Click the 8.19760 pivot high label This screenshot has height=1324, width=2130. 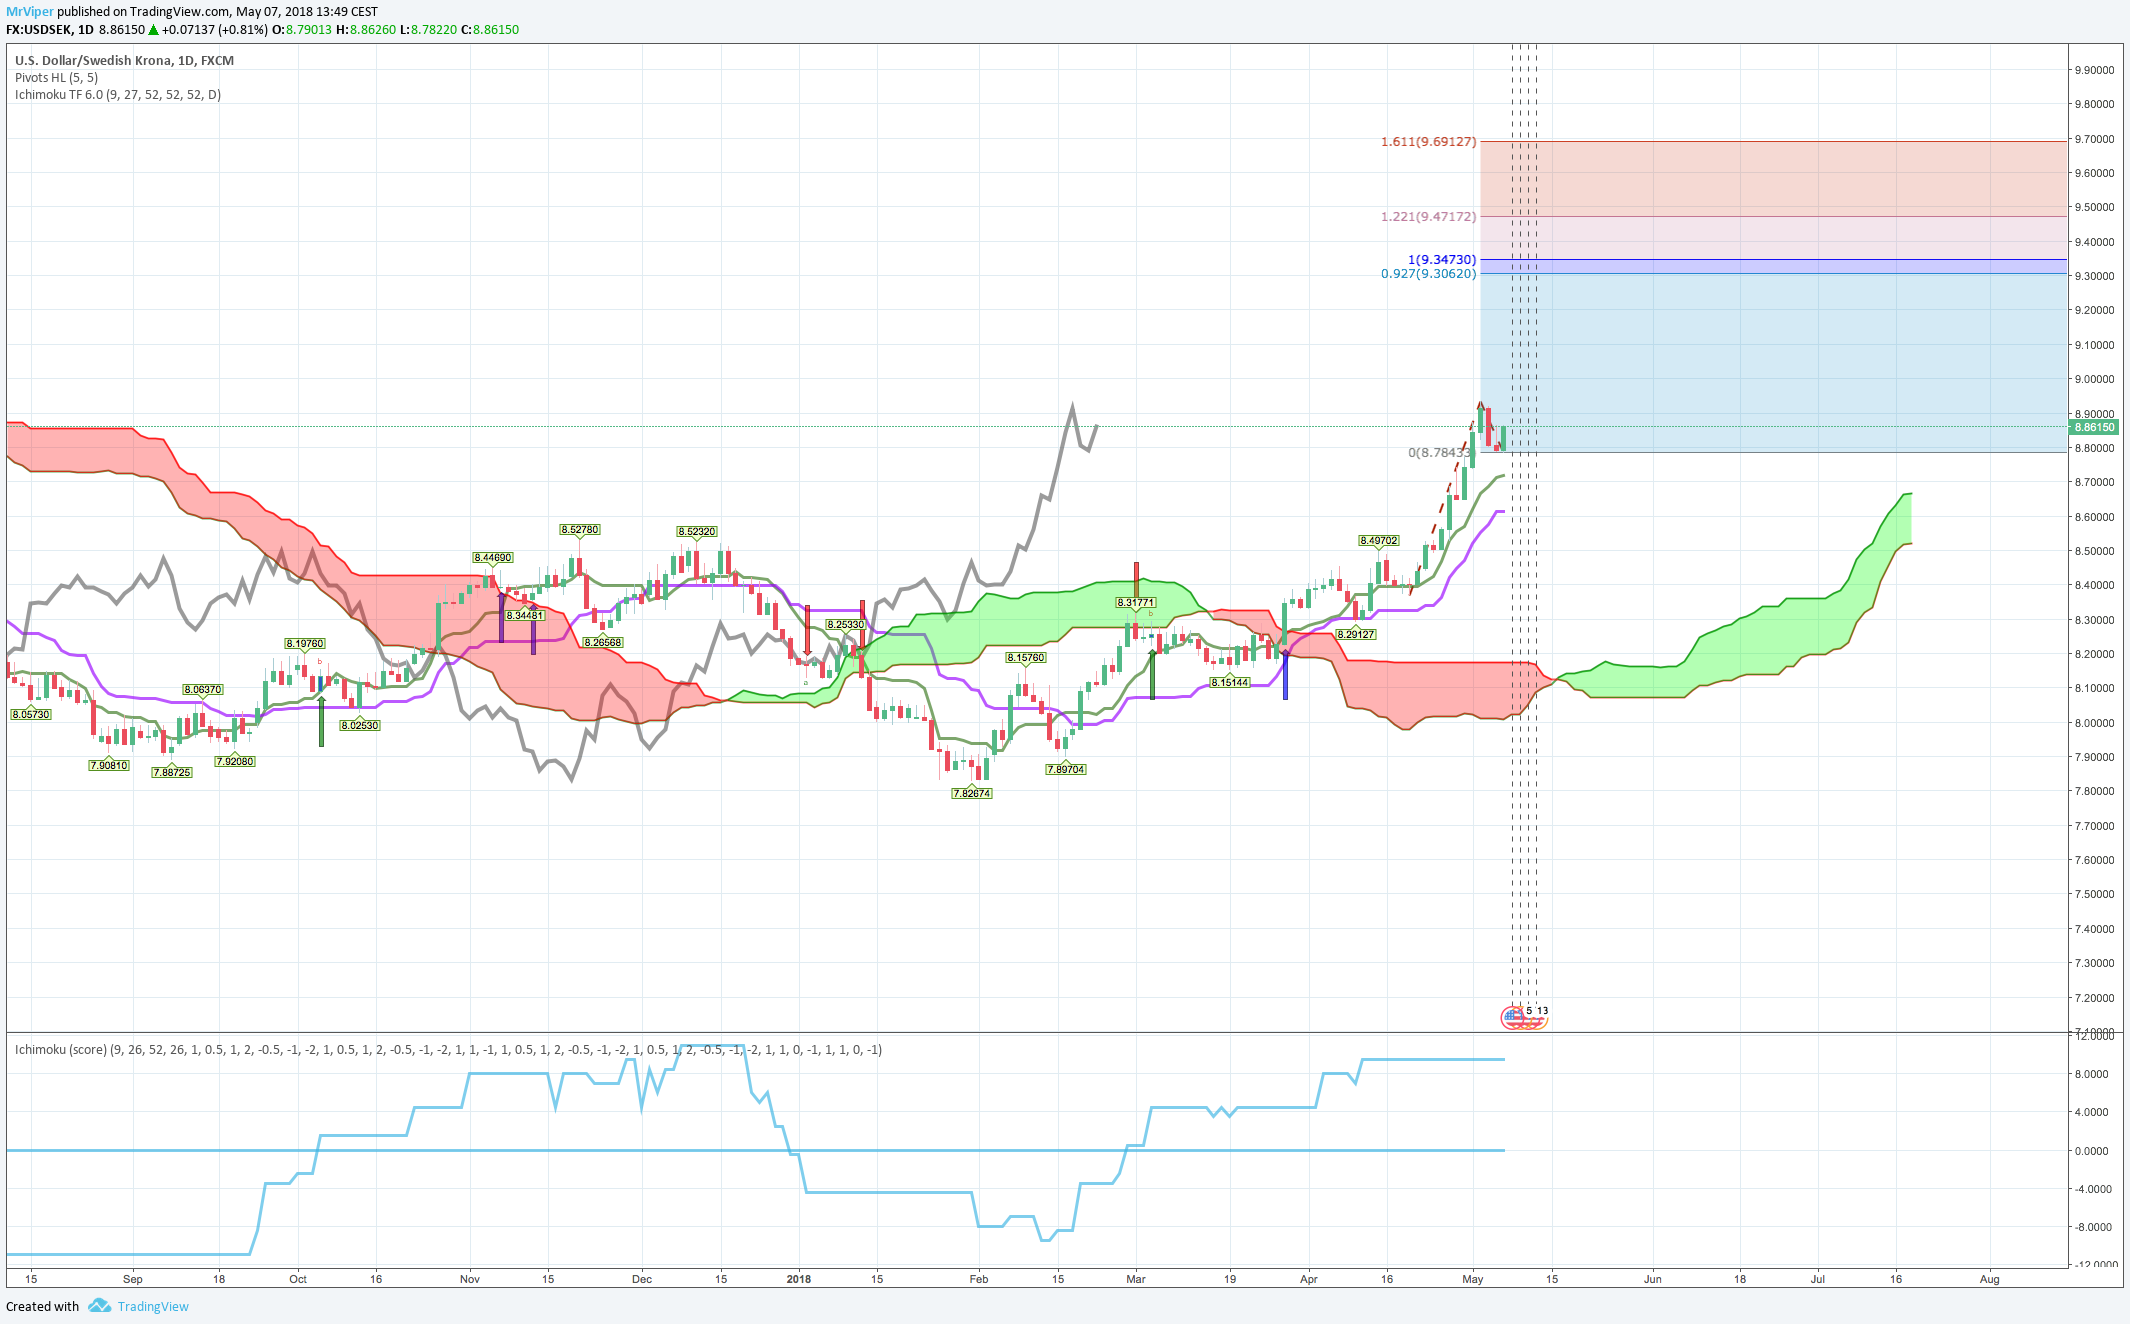pos(305,643)
